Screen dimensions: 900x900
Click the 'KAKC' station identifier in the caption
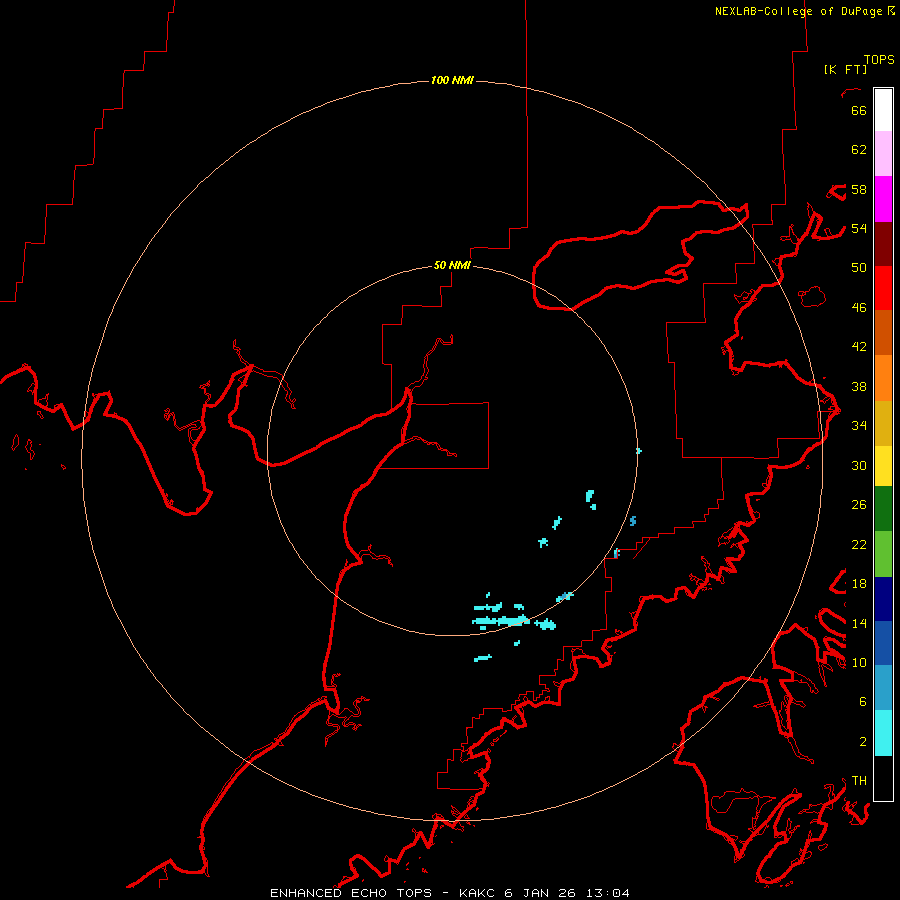479,893
